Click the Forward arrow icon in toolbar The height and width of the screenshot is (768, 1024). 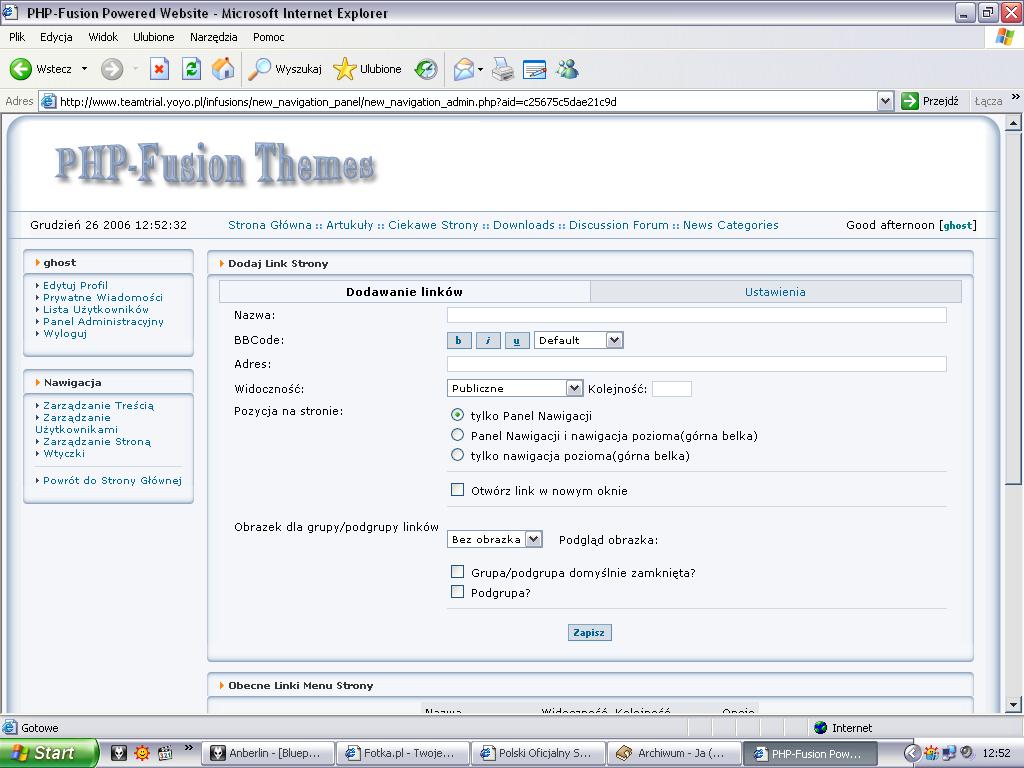click(x=112, y=69)
